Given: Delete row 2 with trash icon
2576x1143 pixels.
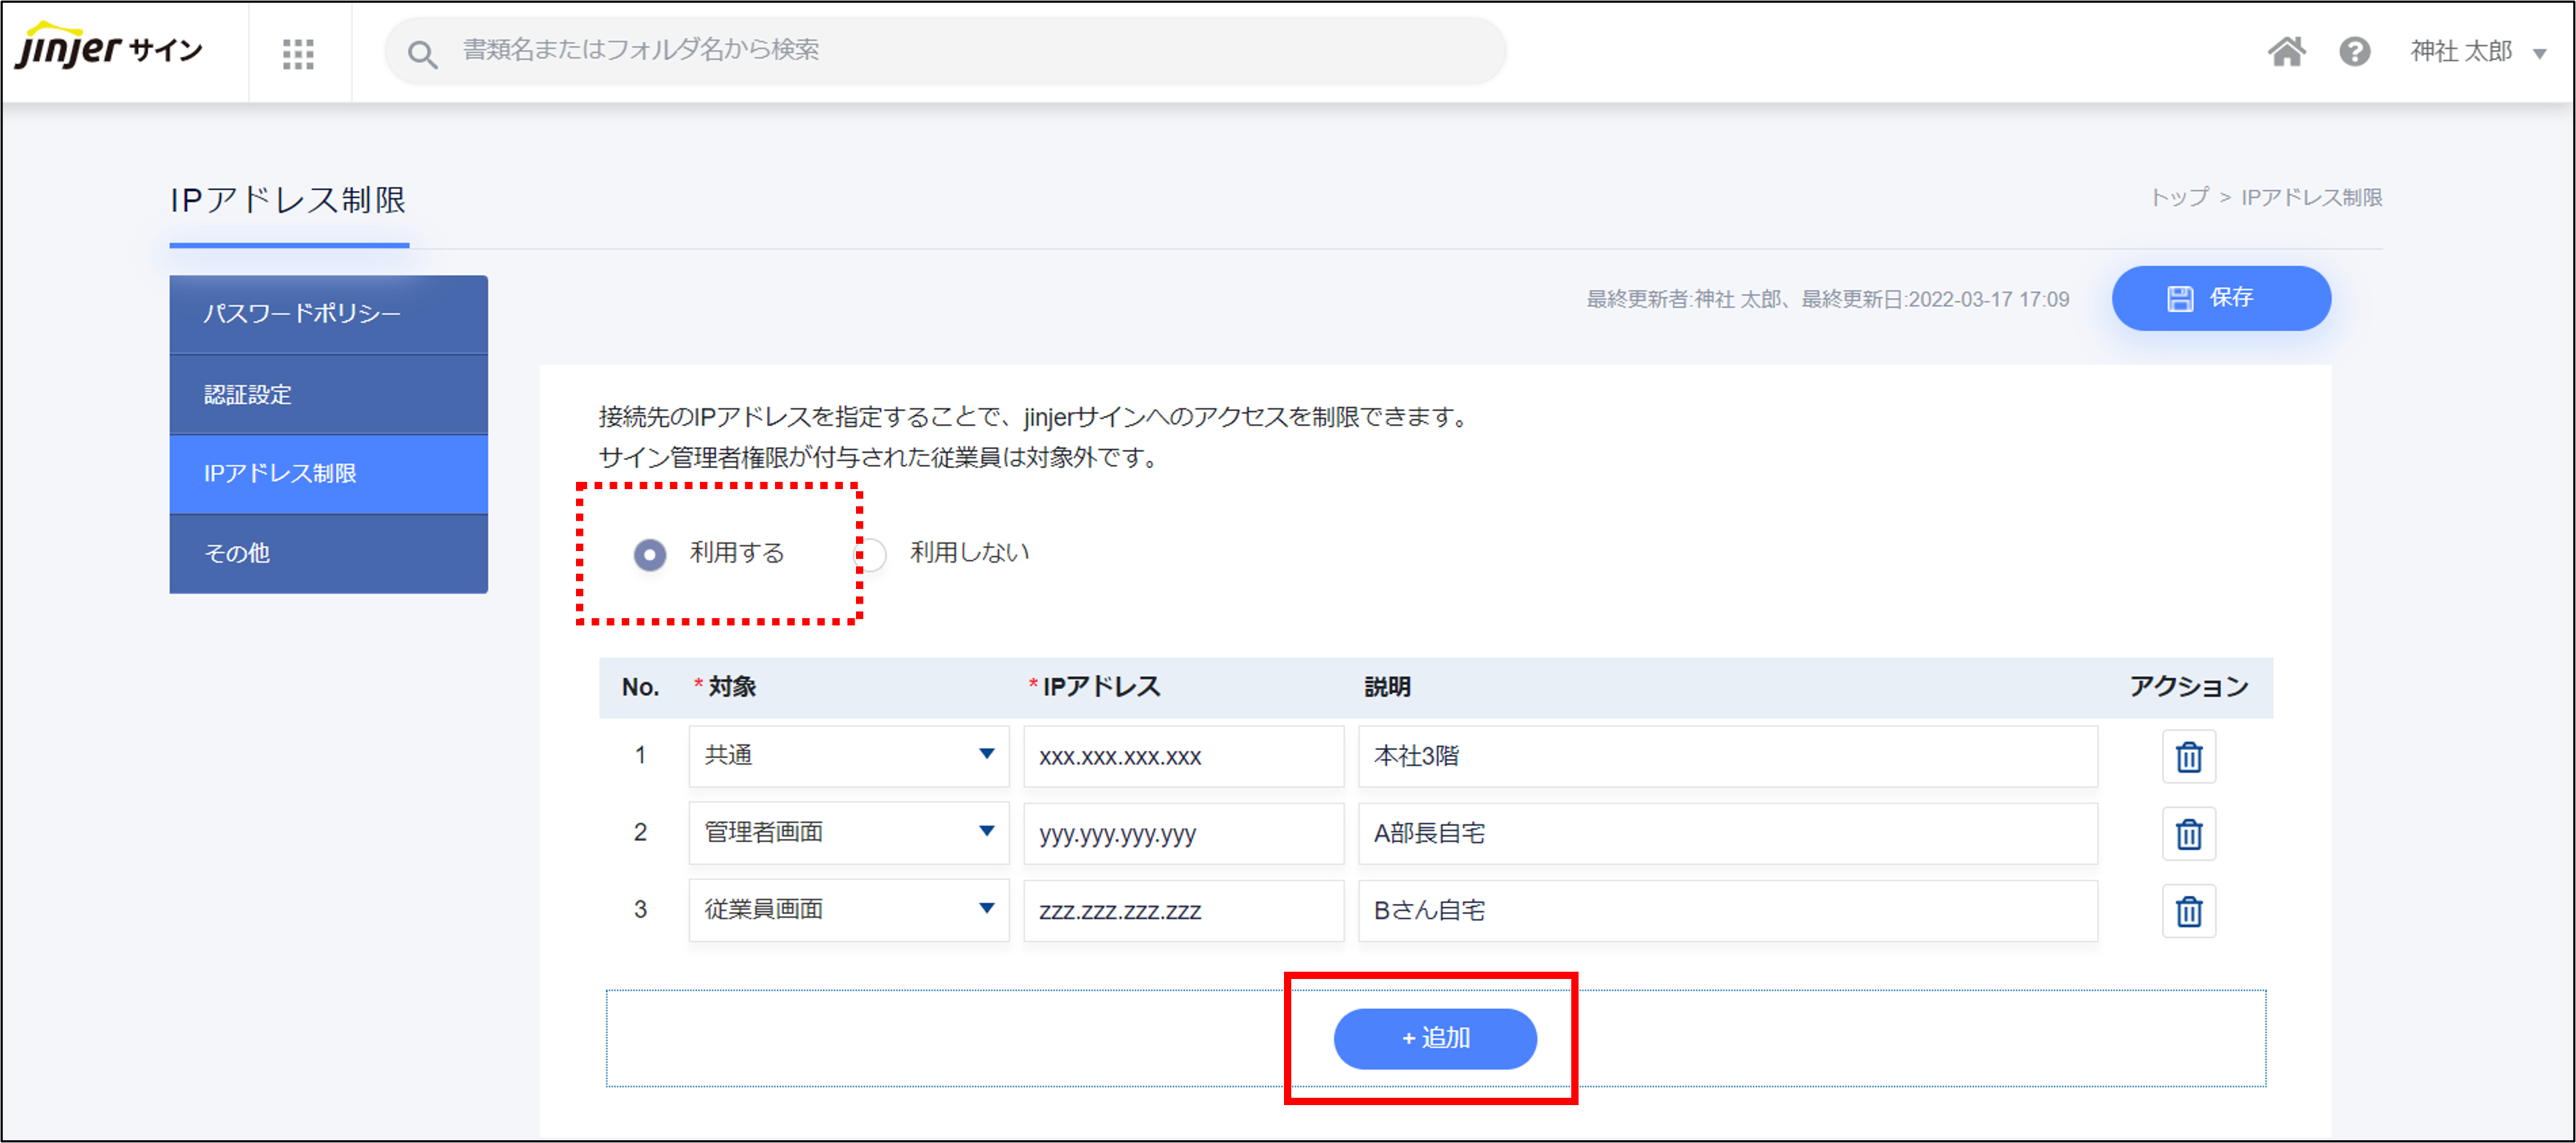Looking at the screenshot, I should coord(2188,834).
